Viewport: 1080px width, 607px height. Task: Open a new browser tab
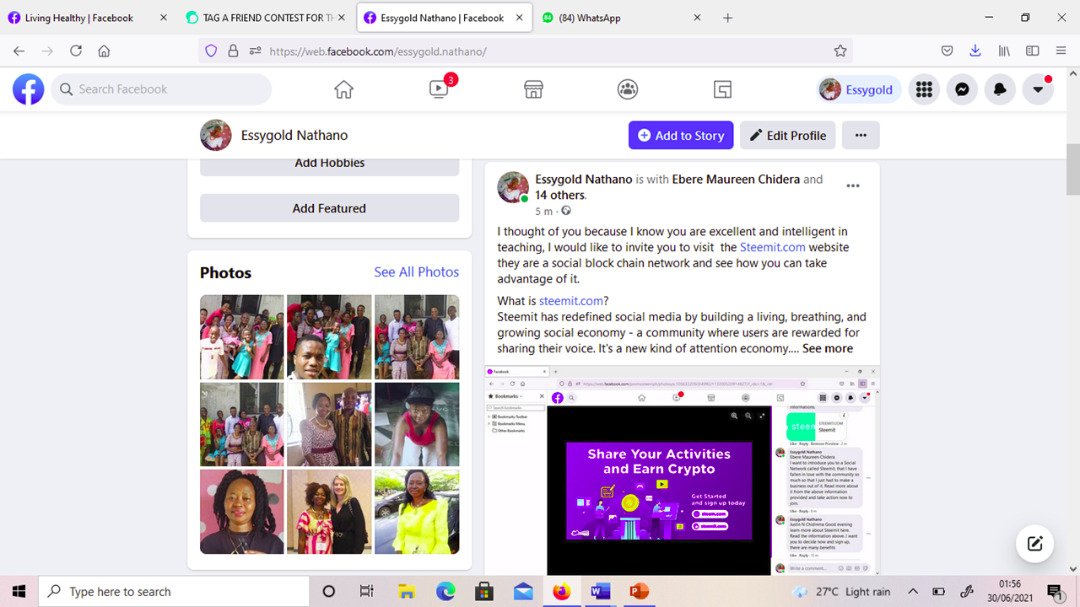point(727,18)
